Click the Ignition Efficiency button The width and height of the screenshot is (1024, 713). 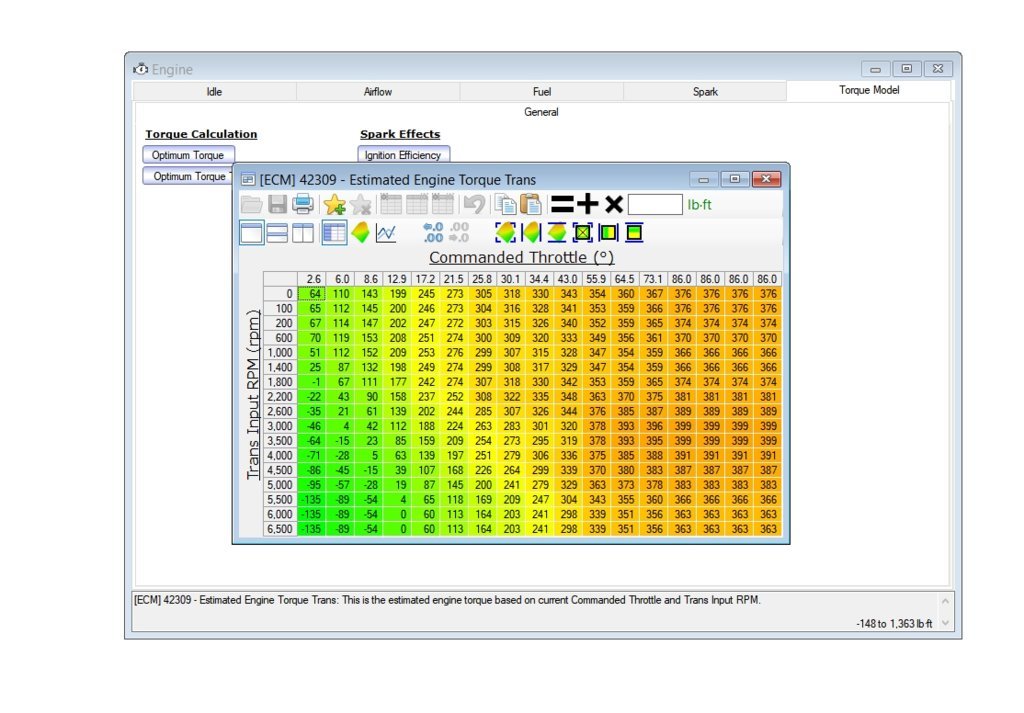click(403, 155)
